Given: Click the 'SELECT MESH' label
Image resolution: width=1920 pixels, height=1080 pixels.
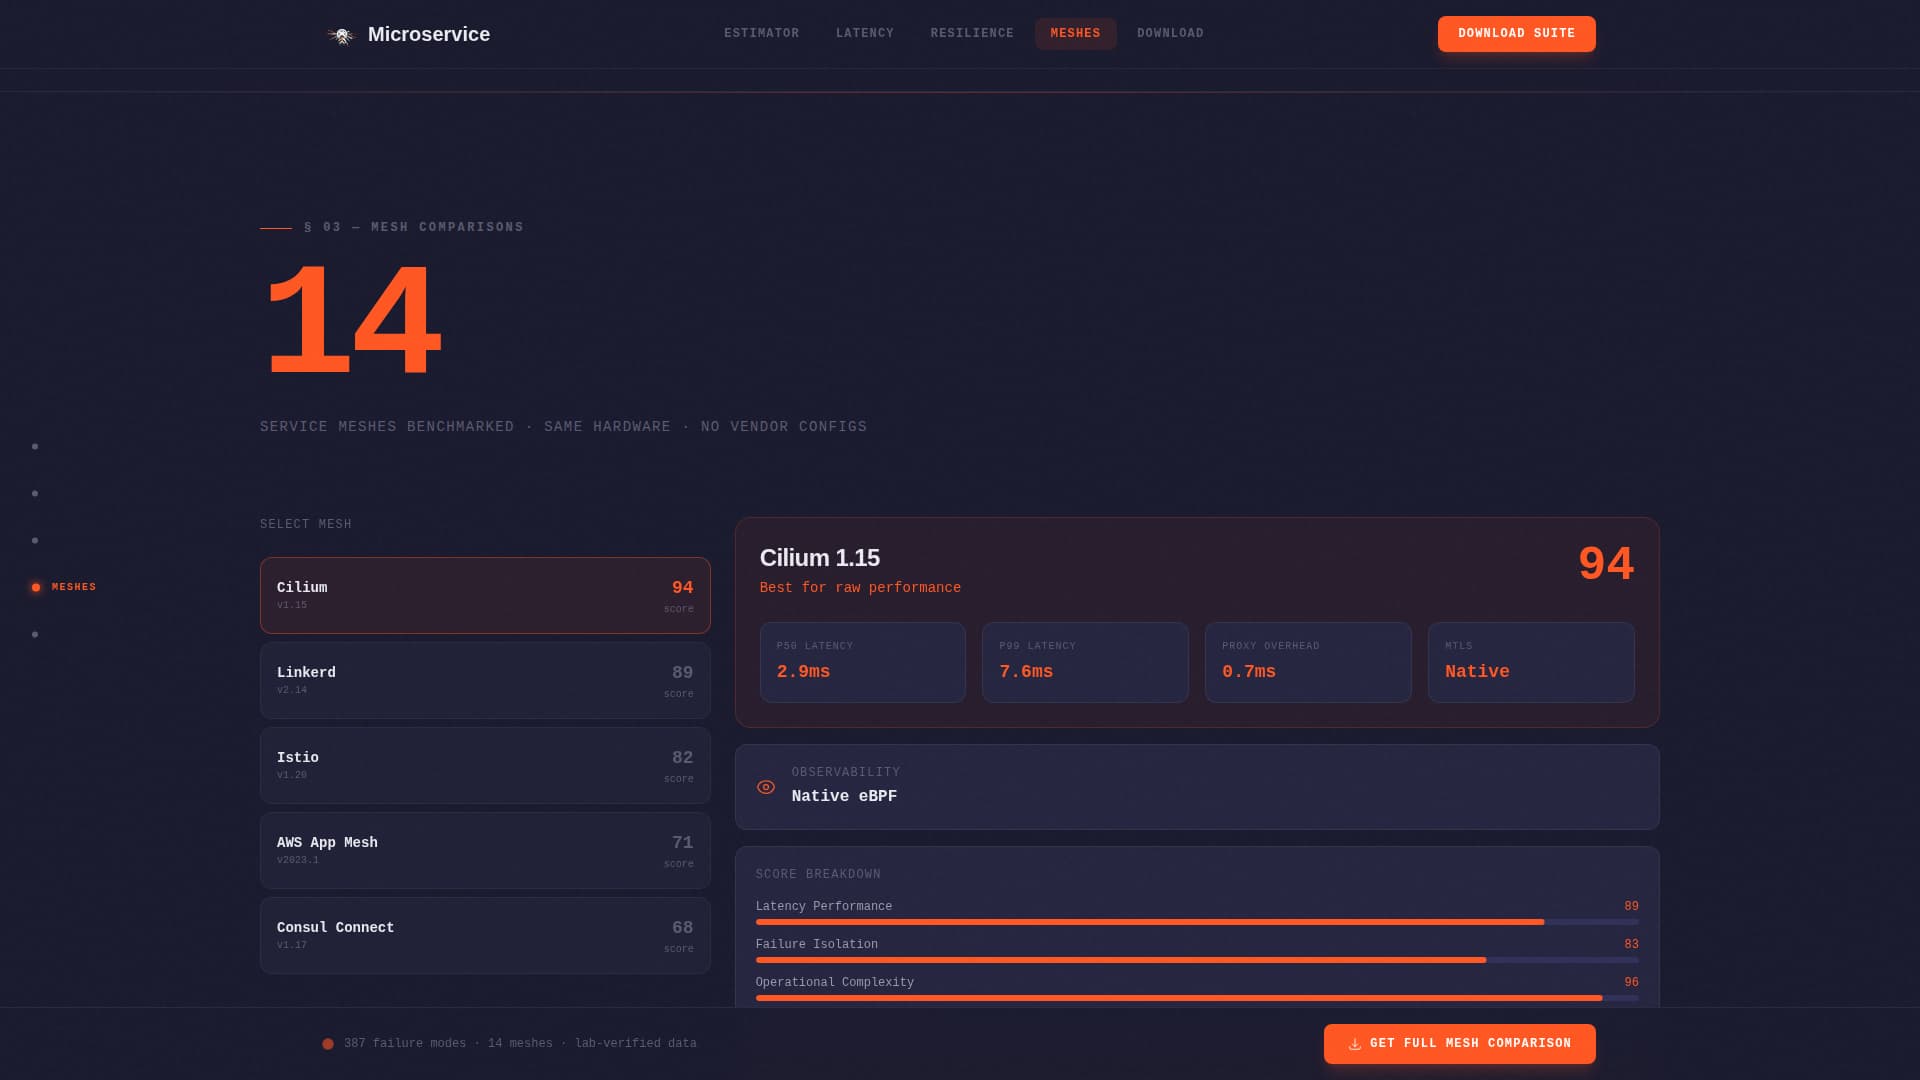Looking at the screenshot, I should tap(306, 525).
